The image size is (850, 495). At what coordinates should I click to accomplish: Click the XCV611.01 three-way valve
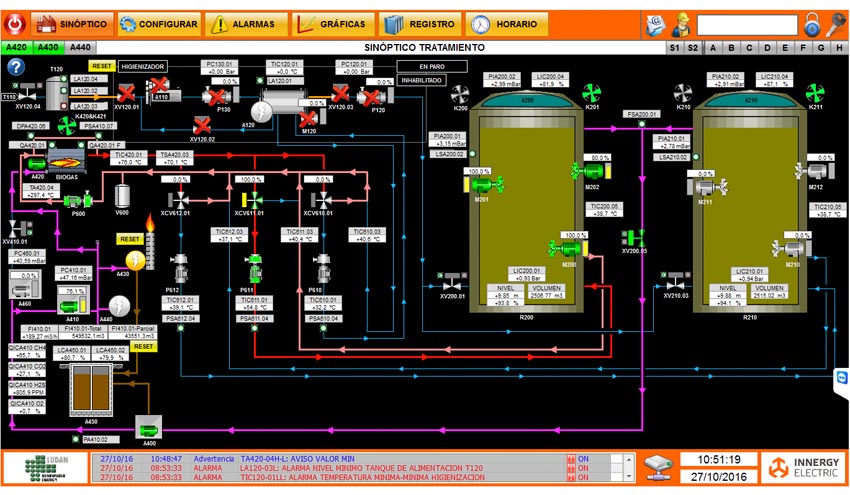tap(253, 198)
